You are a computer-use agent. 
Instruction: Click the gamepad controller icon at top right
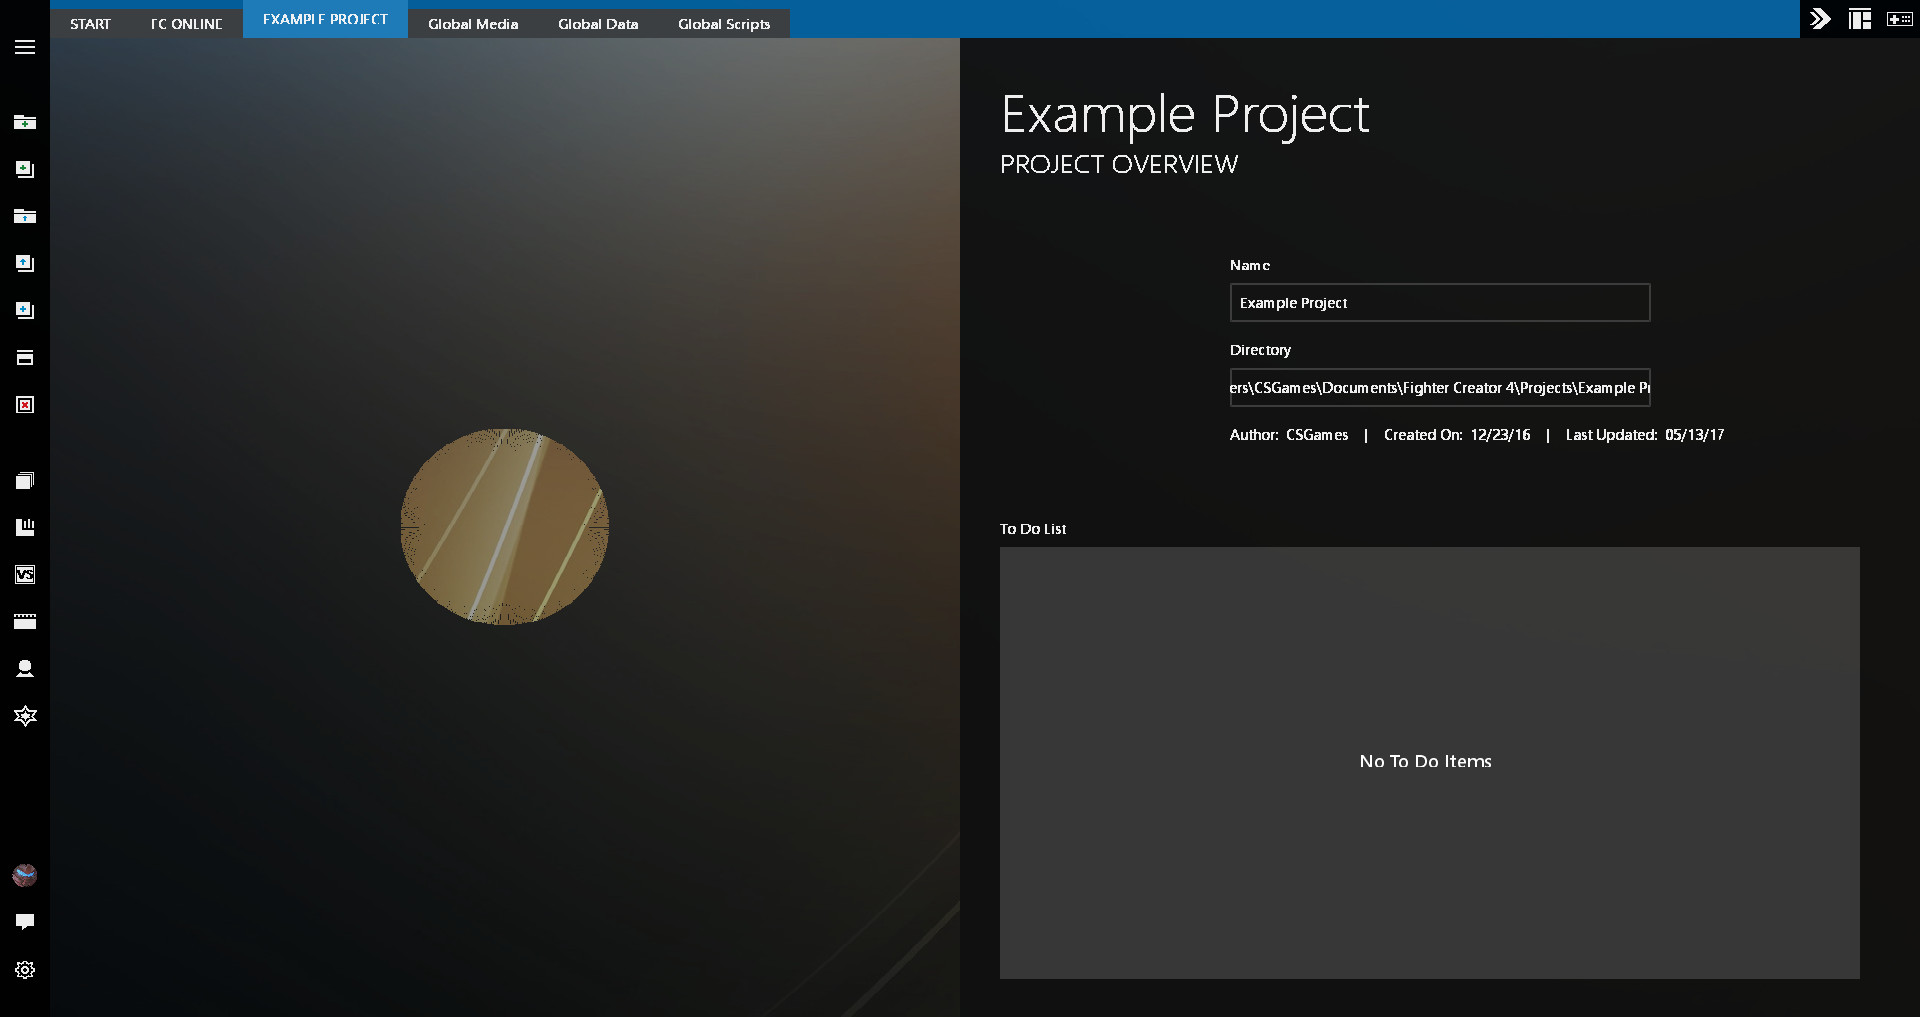pyautogui.click(x=1899, y=19)
